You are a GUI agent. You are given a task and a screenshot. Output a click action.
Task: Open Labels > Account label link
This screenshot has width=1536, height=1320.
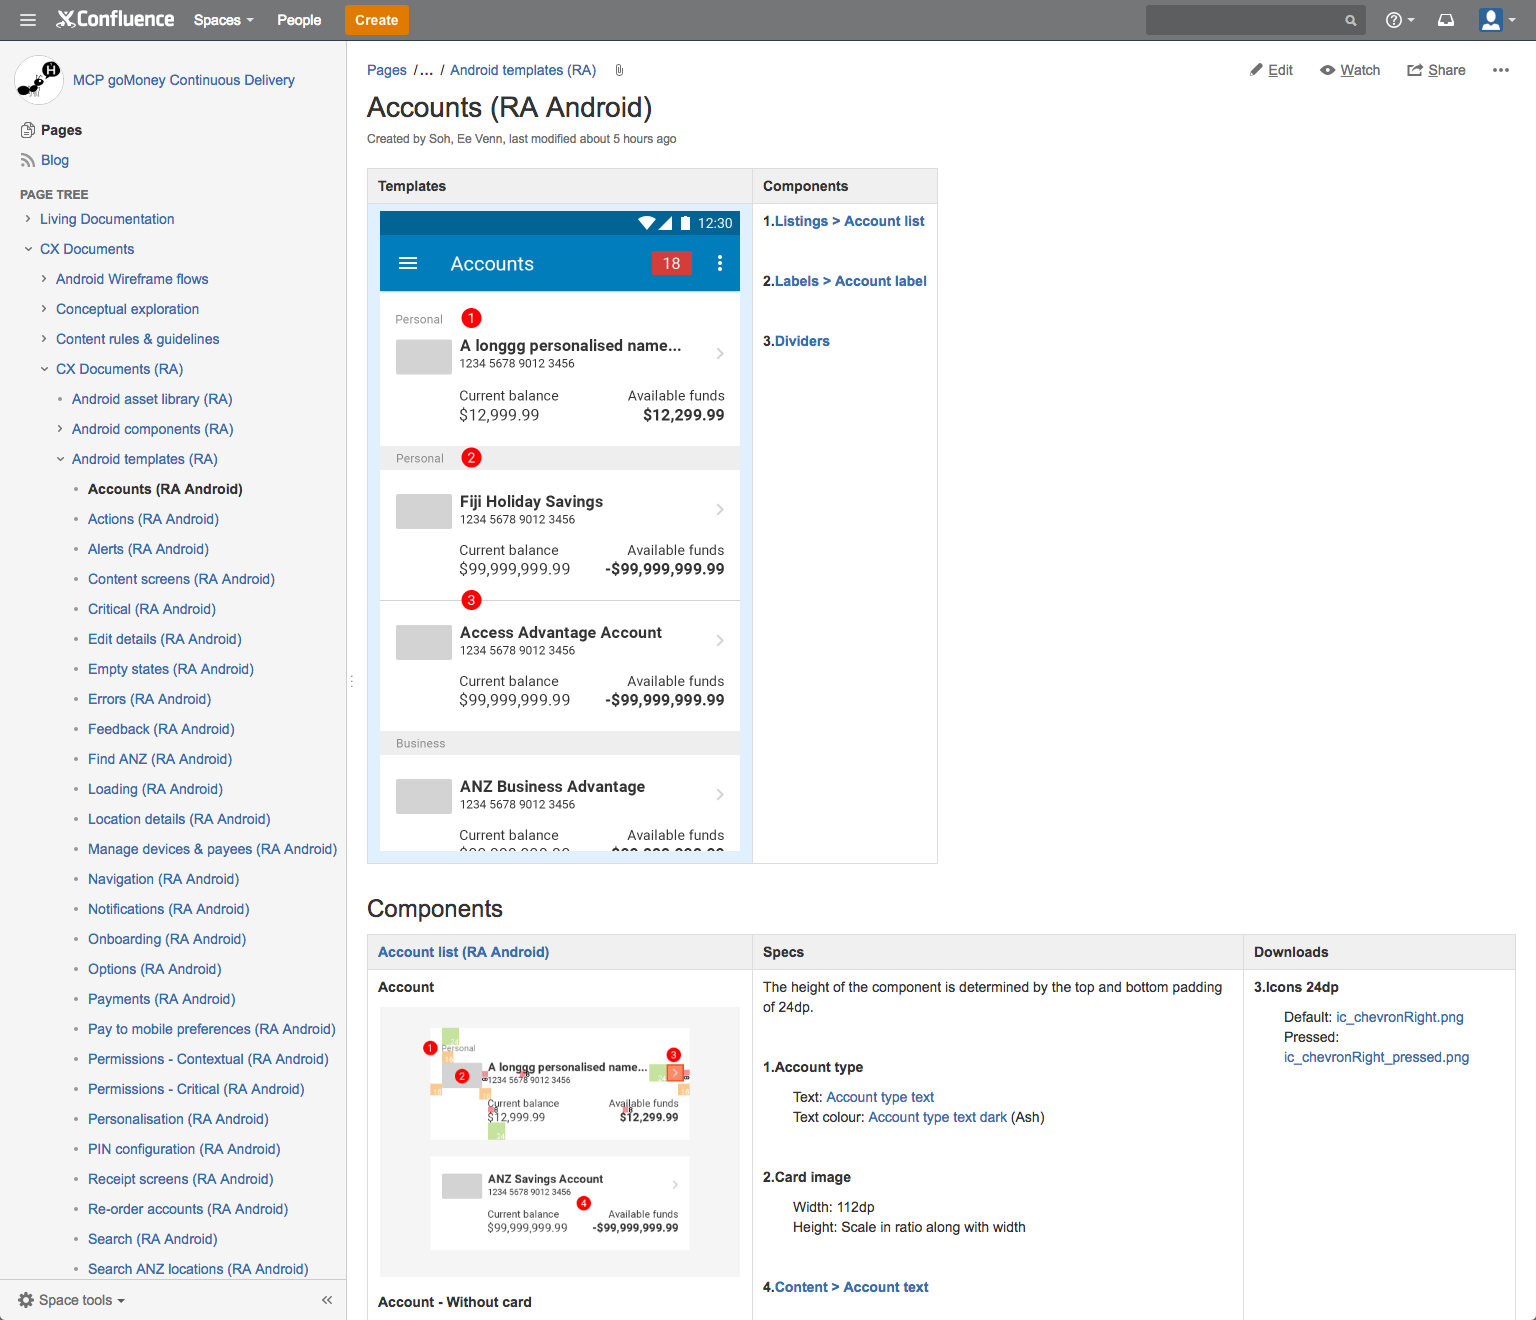click(x=851, y=281)
